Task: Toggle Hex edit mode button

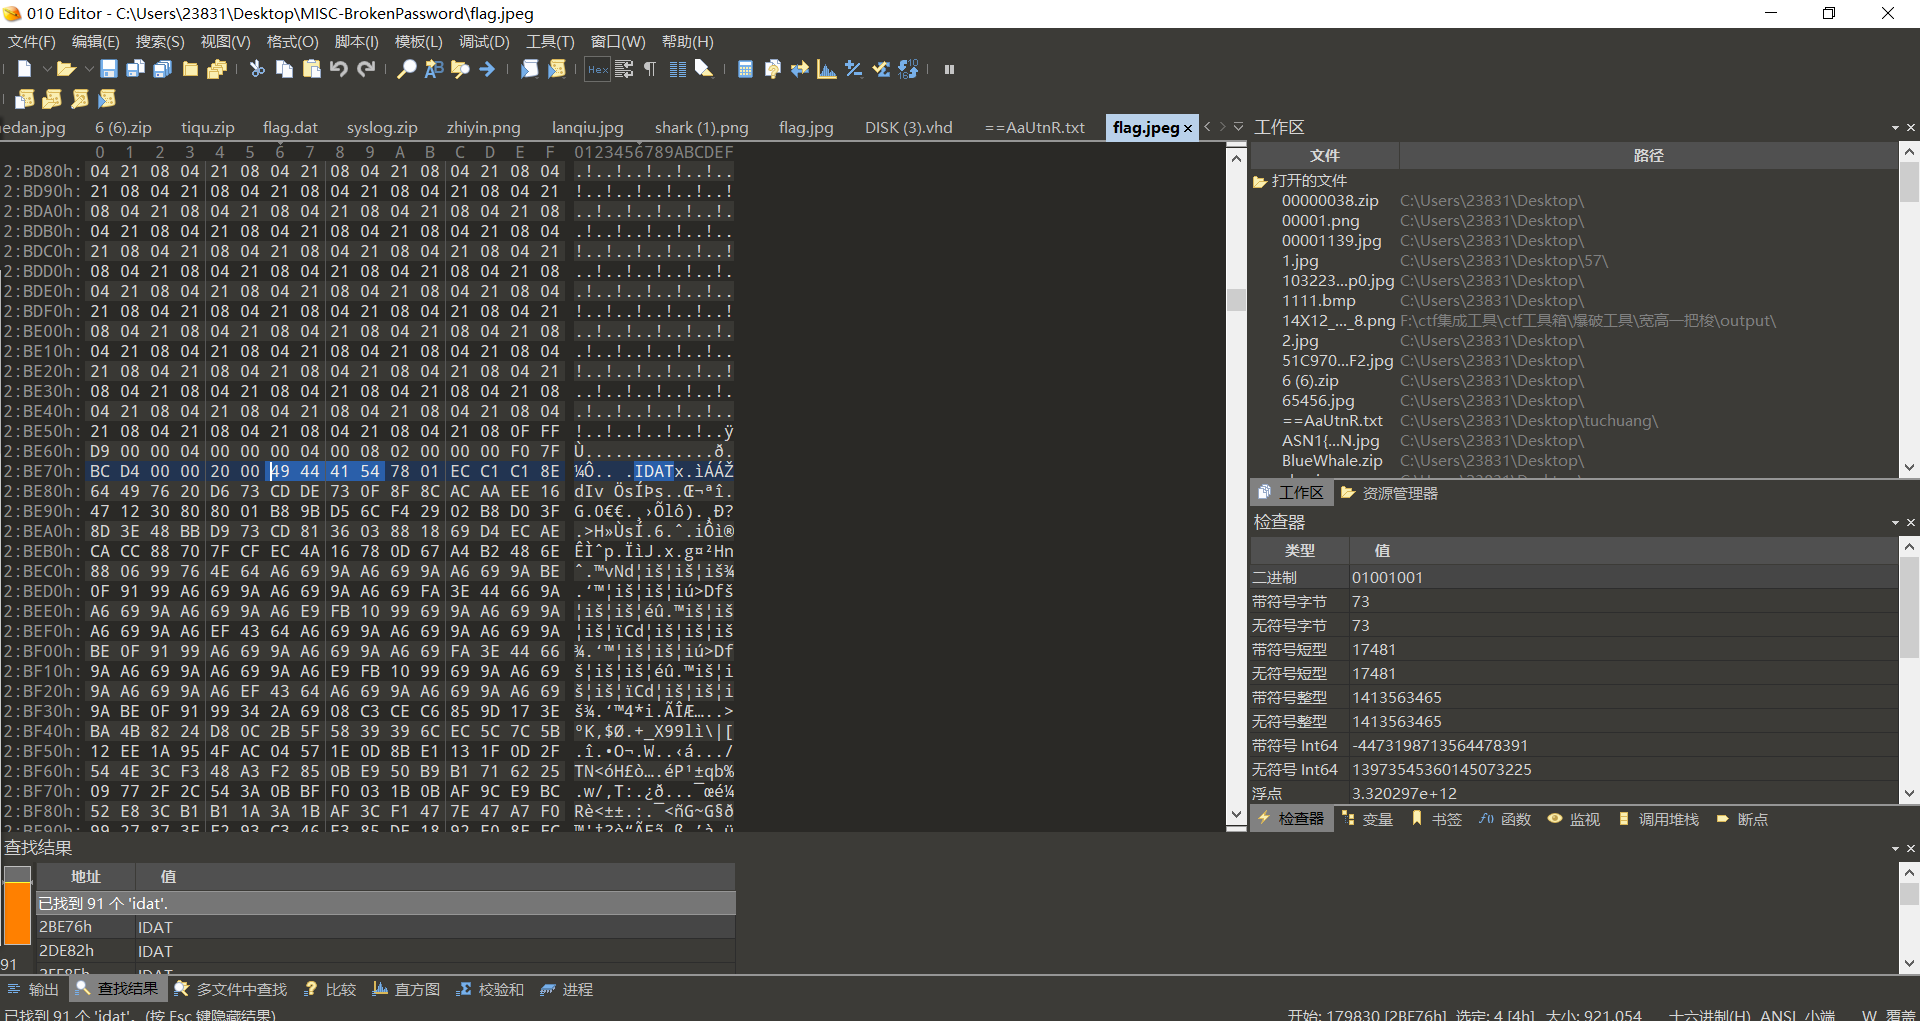Action: pyautogui.click(x=597, y=69)
